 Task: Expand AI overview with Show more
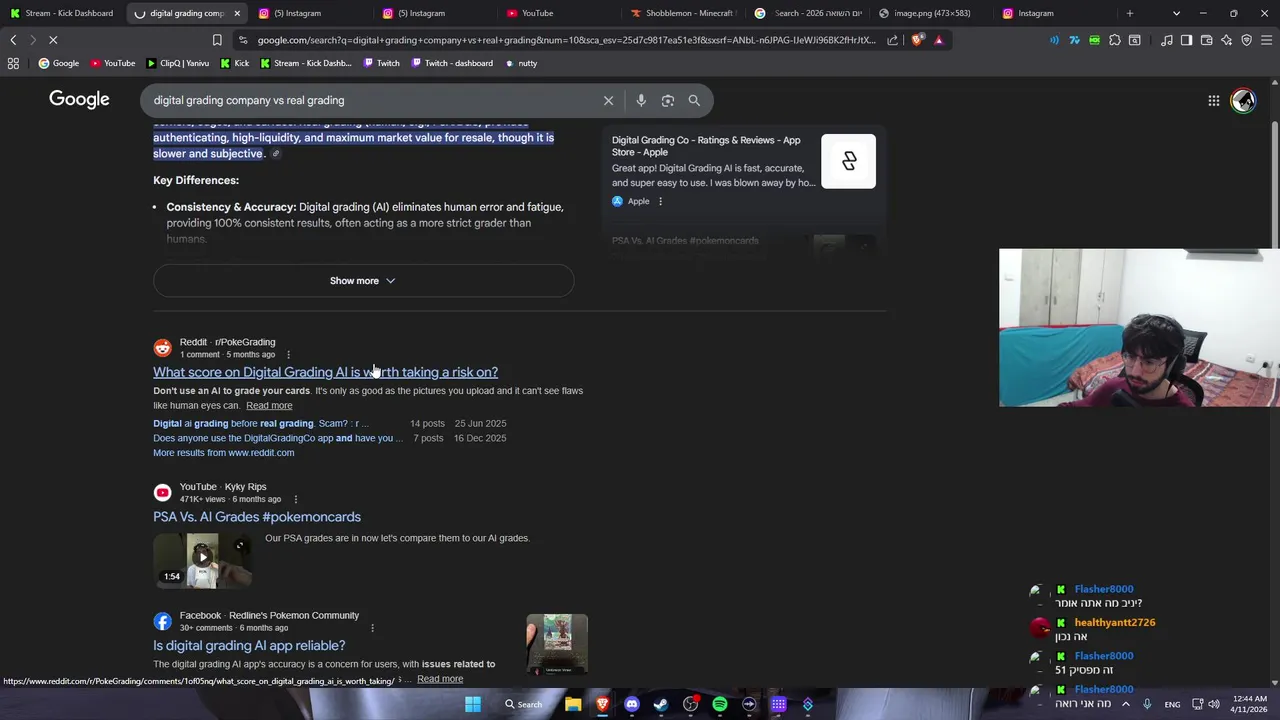tap(363, 281)
